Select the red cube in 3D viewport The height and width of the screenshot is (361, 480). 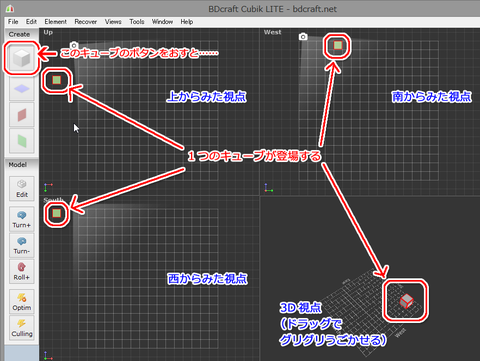406,301
